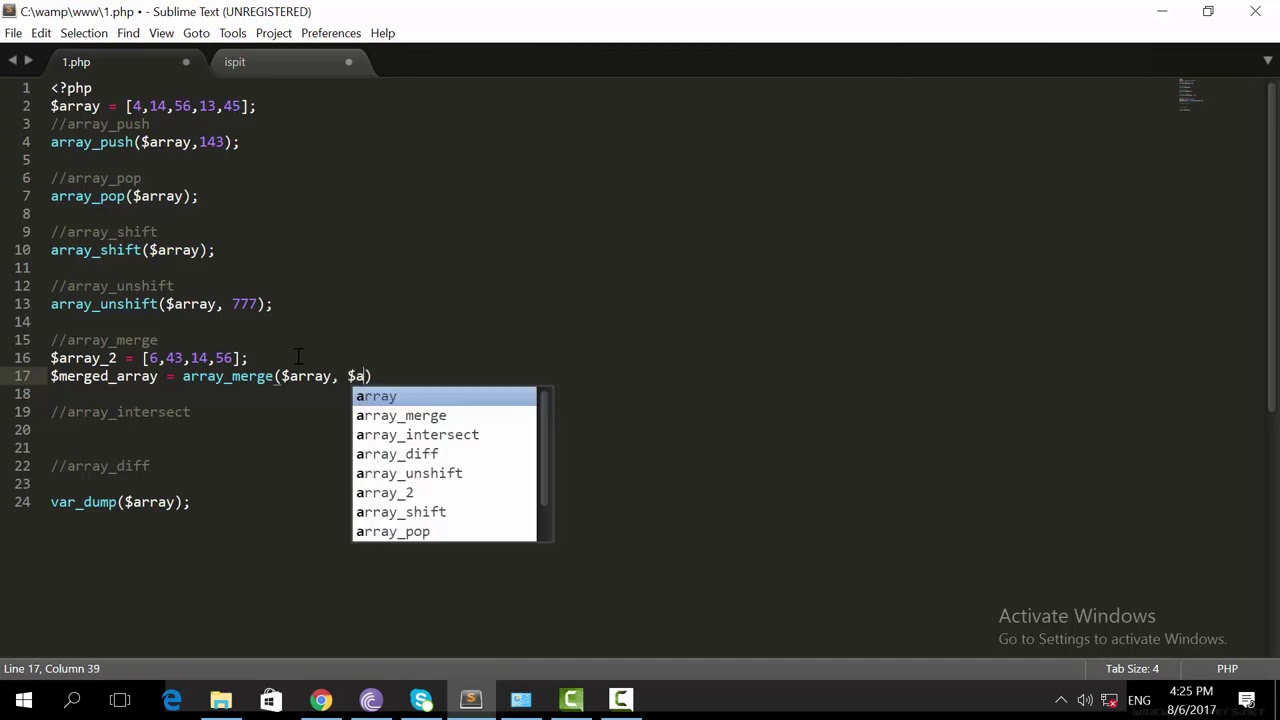Click the array_shift($array); line

pos(133,250)
